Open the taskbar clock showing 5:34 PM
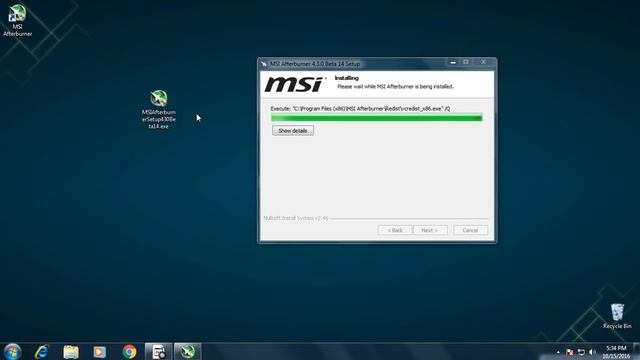 (616, 352)
